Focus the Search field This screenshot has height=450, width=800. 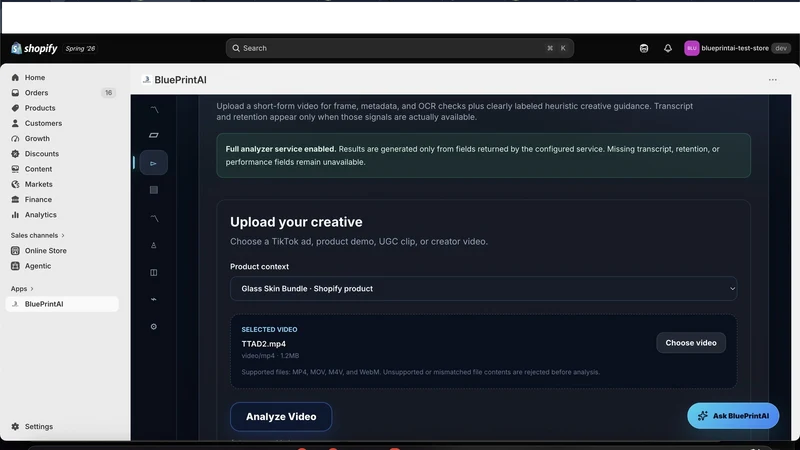tap(399, 48)
